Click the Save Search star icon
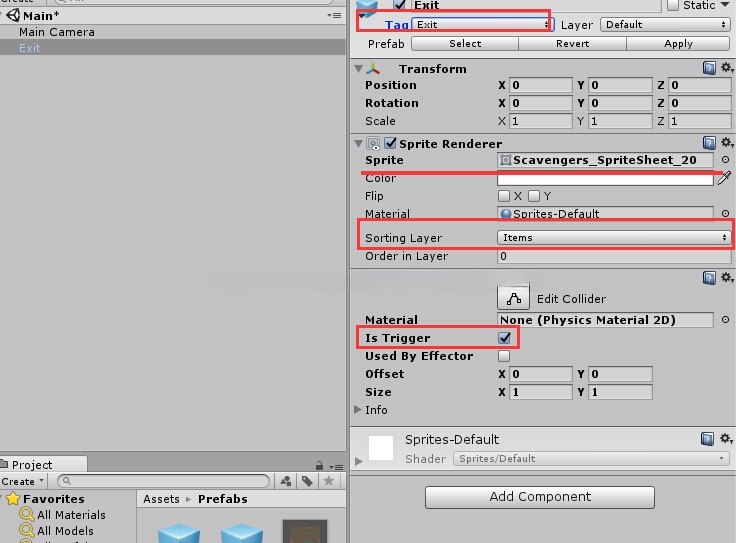This screenshot has width=736, height=543. click(x=329, y=481)
